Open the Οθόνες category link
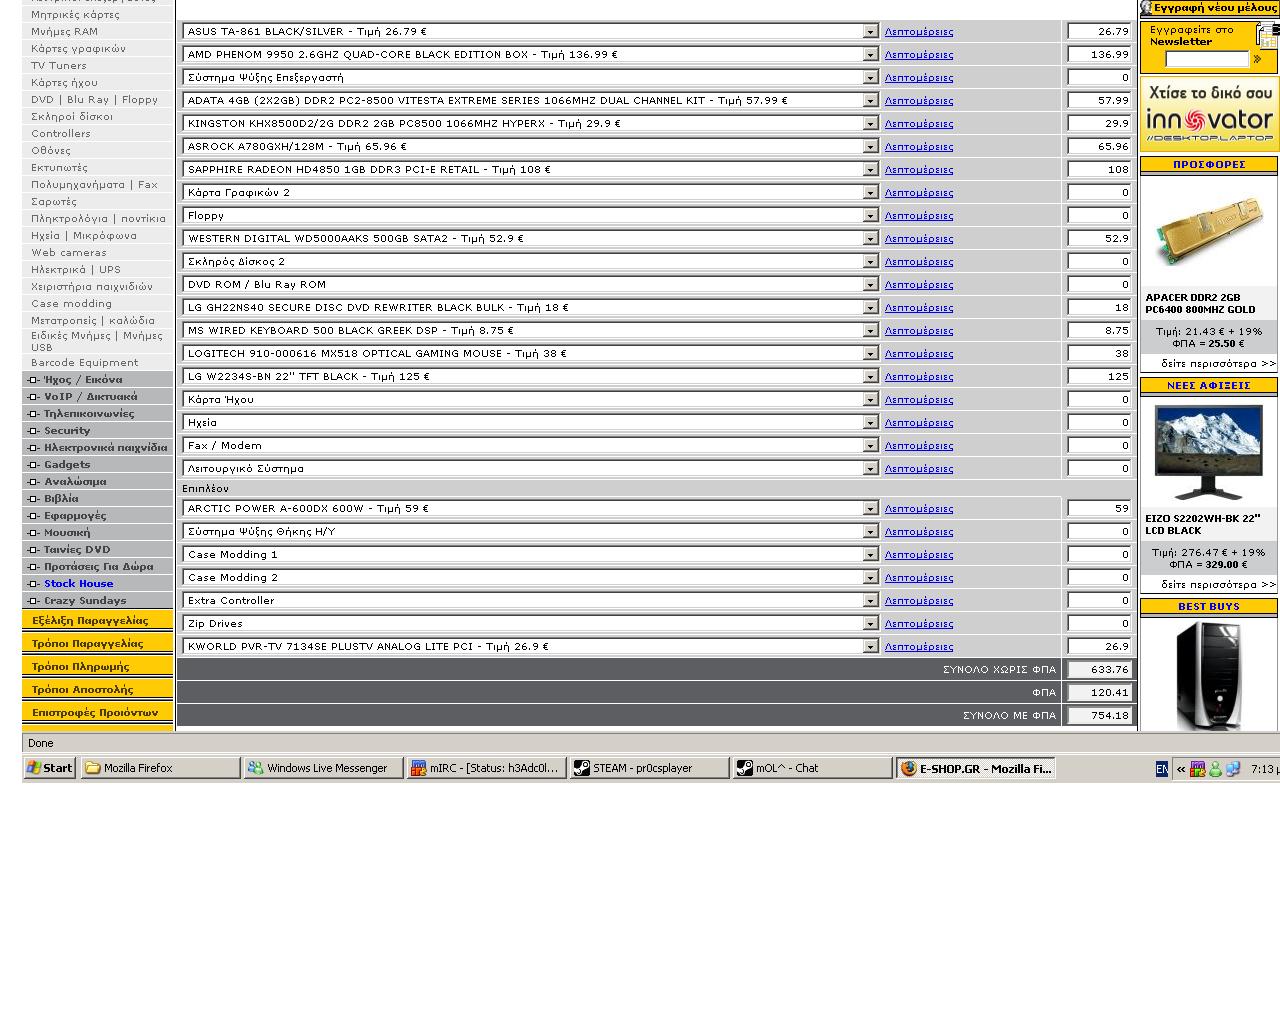 tap(51, 151)
